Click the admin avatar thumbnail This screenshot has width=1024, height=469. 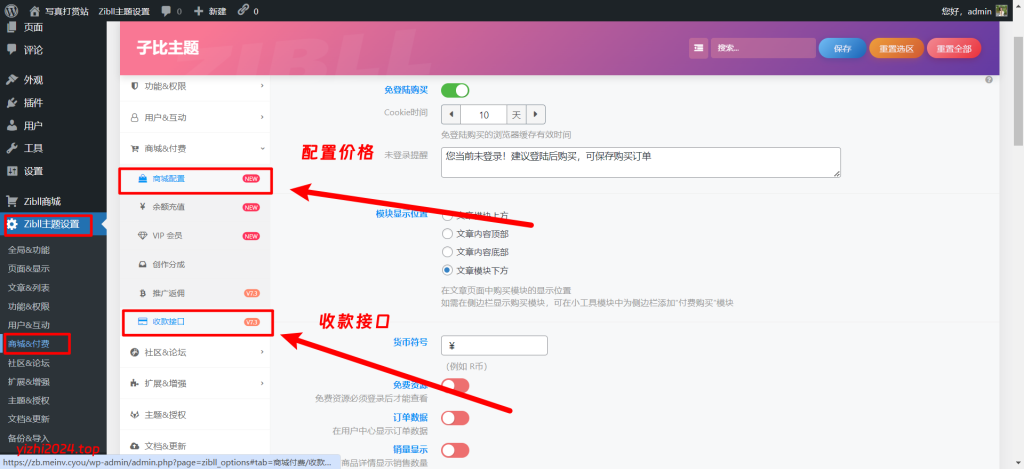click(1001, 11)
